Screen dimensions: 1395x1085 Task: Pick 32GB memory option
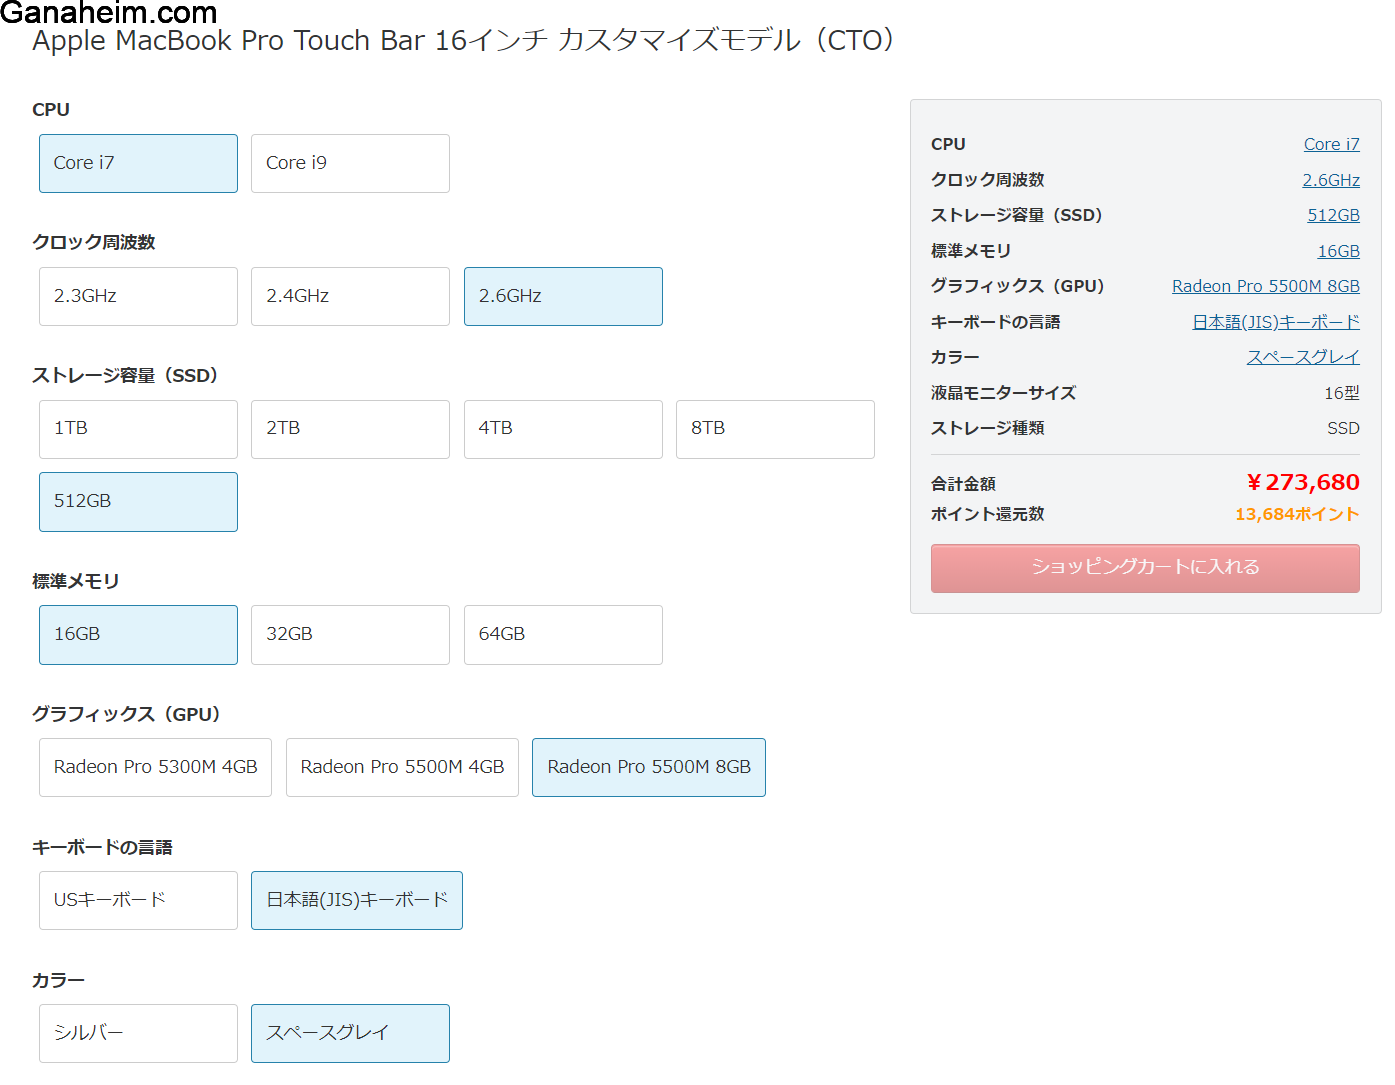click(350, 634)
